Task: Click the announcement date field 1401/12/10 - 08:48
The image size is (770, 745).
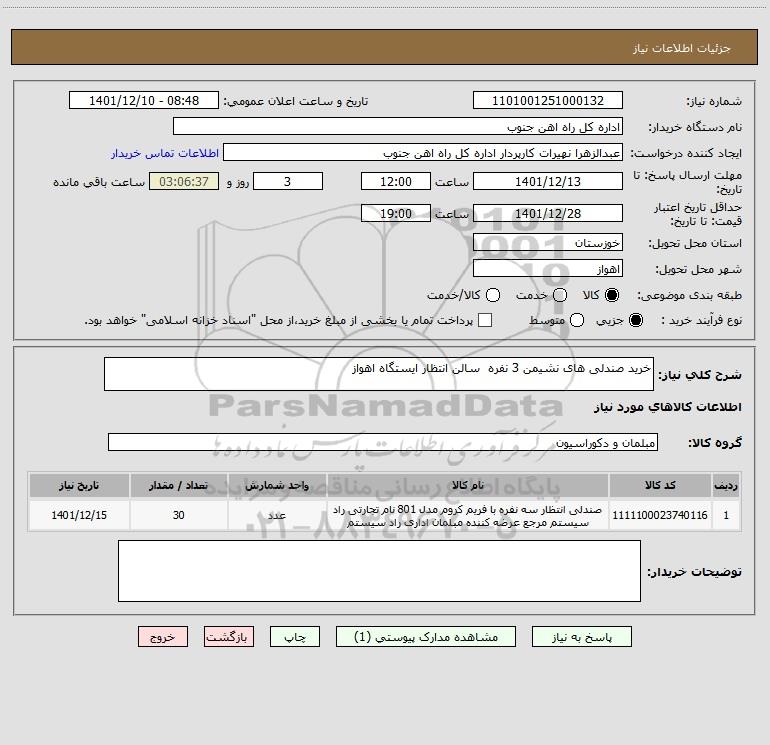Action: pos(144,101)
